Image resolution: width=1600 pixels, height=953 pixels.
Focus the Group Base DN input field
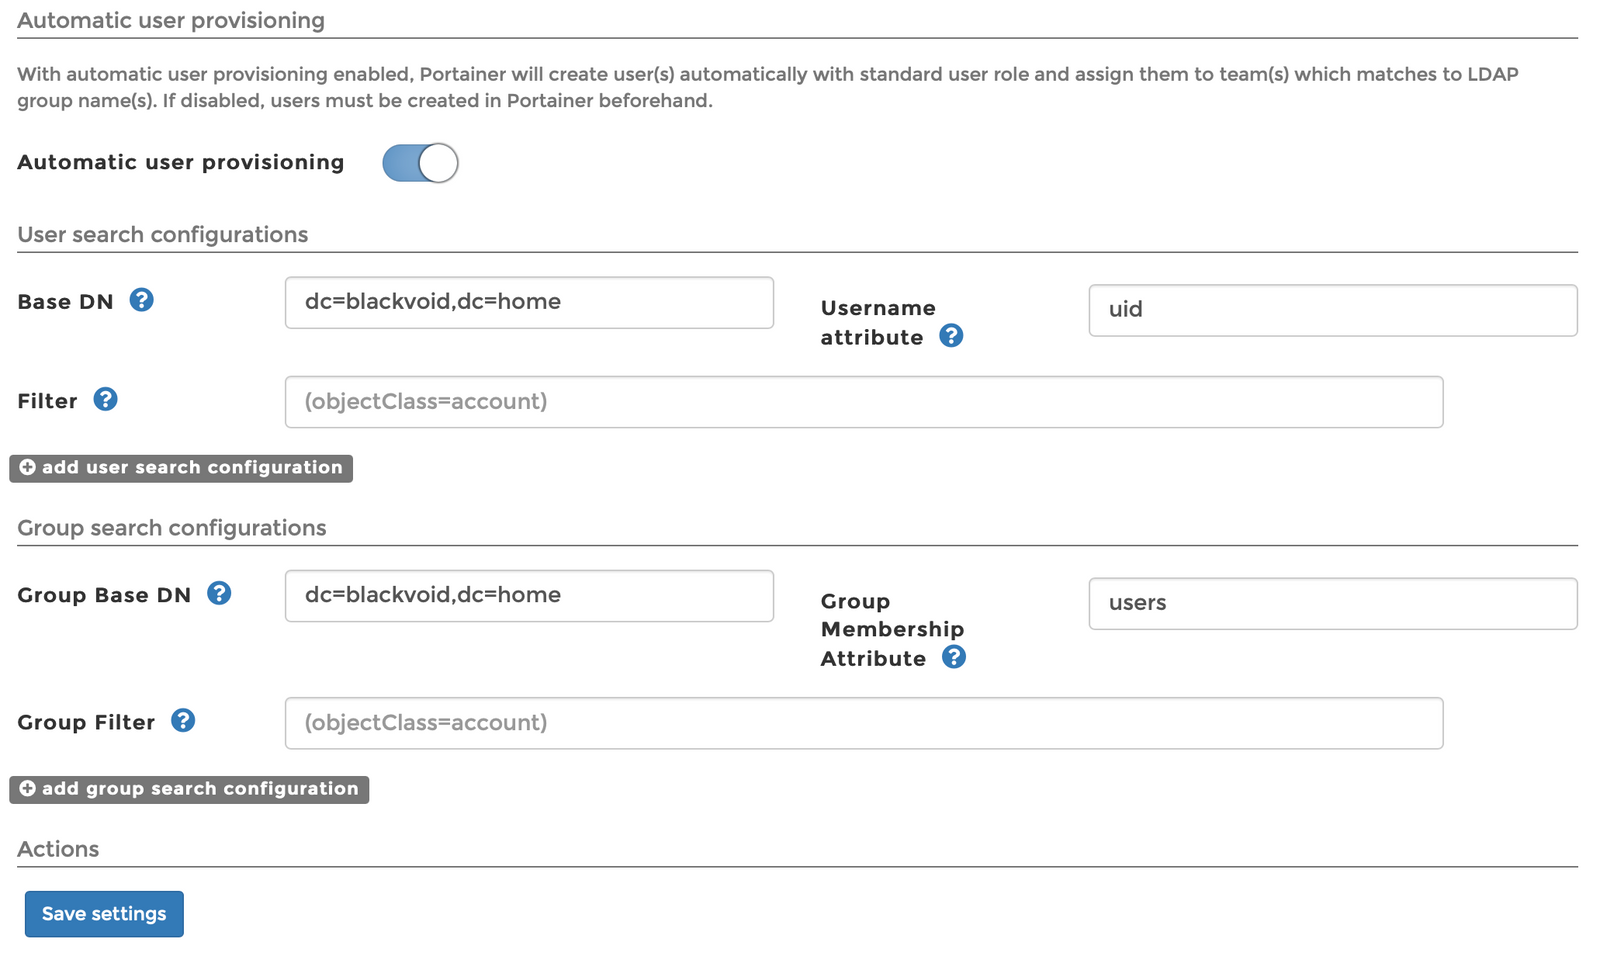[529, 595]
